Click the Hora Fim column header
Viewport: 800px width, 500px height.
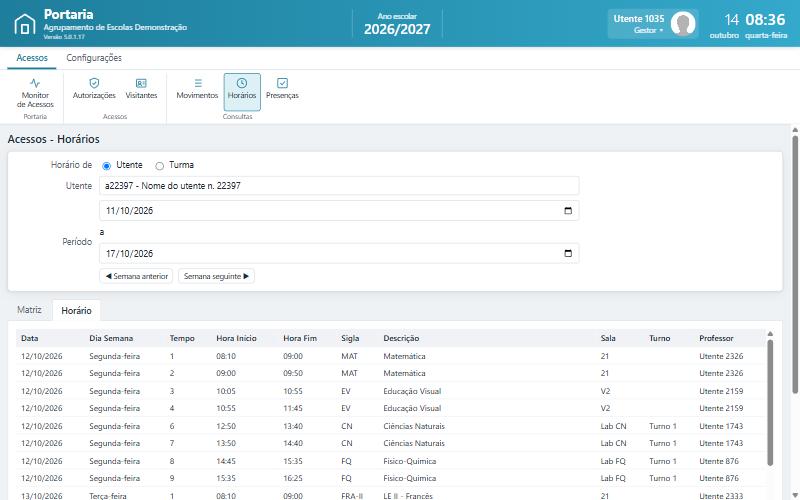pos(300,338)
